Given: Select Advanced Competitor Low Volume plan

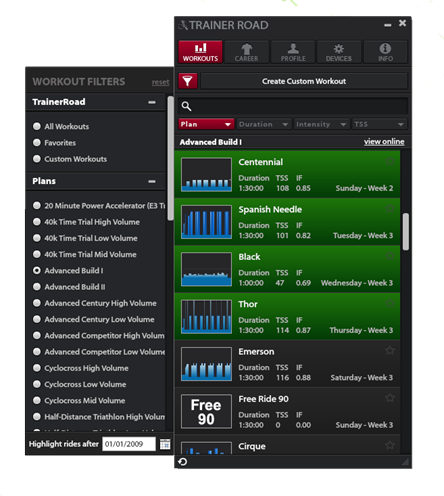Looking at the screenshot, I should tap(37, 352).
